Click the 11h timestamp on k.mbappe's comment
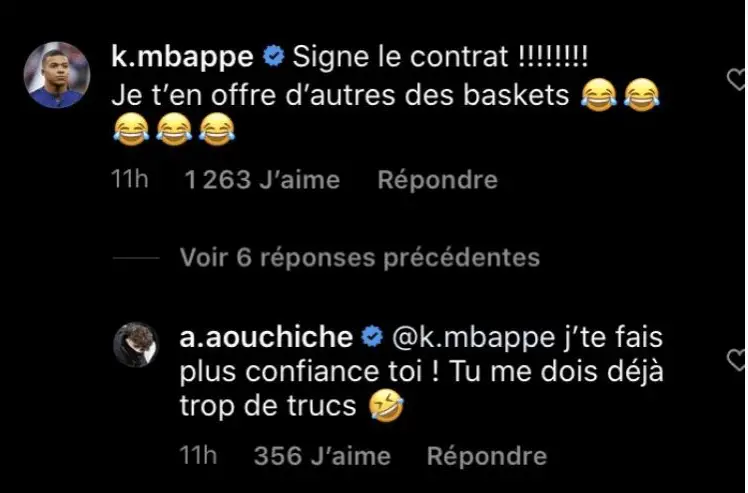The height and width of the screenshot is (493, 748). pyautogui.click(x=130, y=180)
